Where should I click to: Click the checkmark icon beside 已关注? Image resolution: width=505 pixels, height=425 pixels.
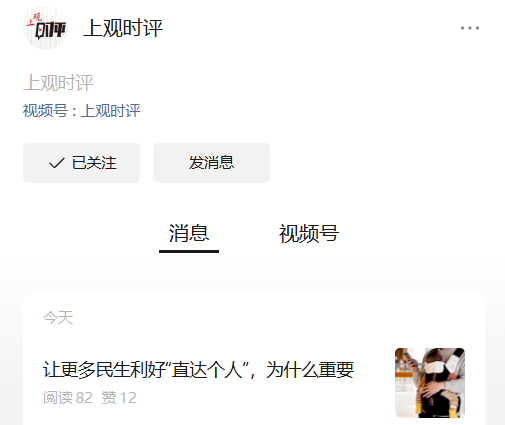pos(57,163)
